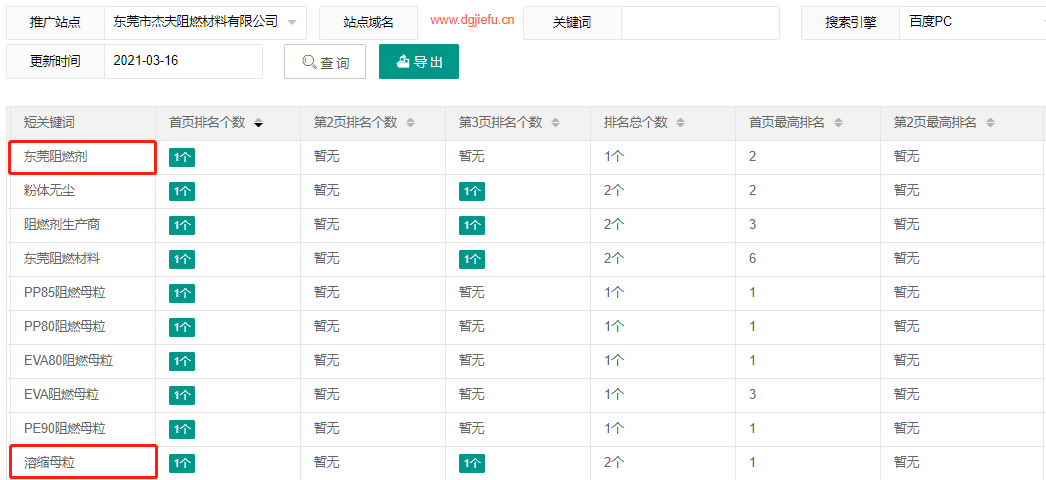This screenshot has width=1046, height=480.
Task: Click the 查询 search button
Action: (325, 62)
